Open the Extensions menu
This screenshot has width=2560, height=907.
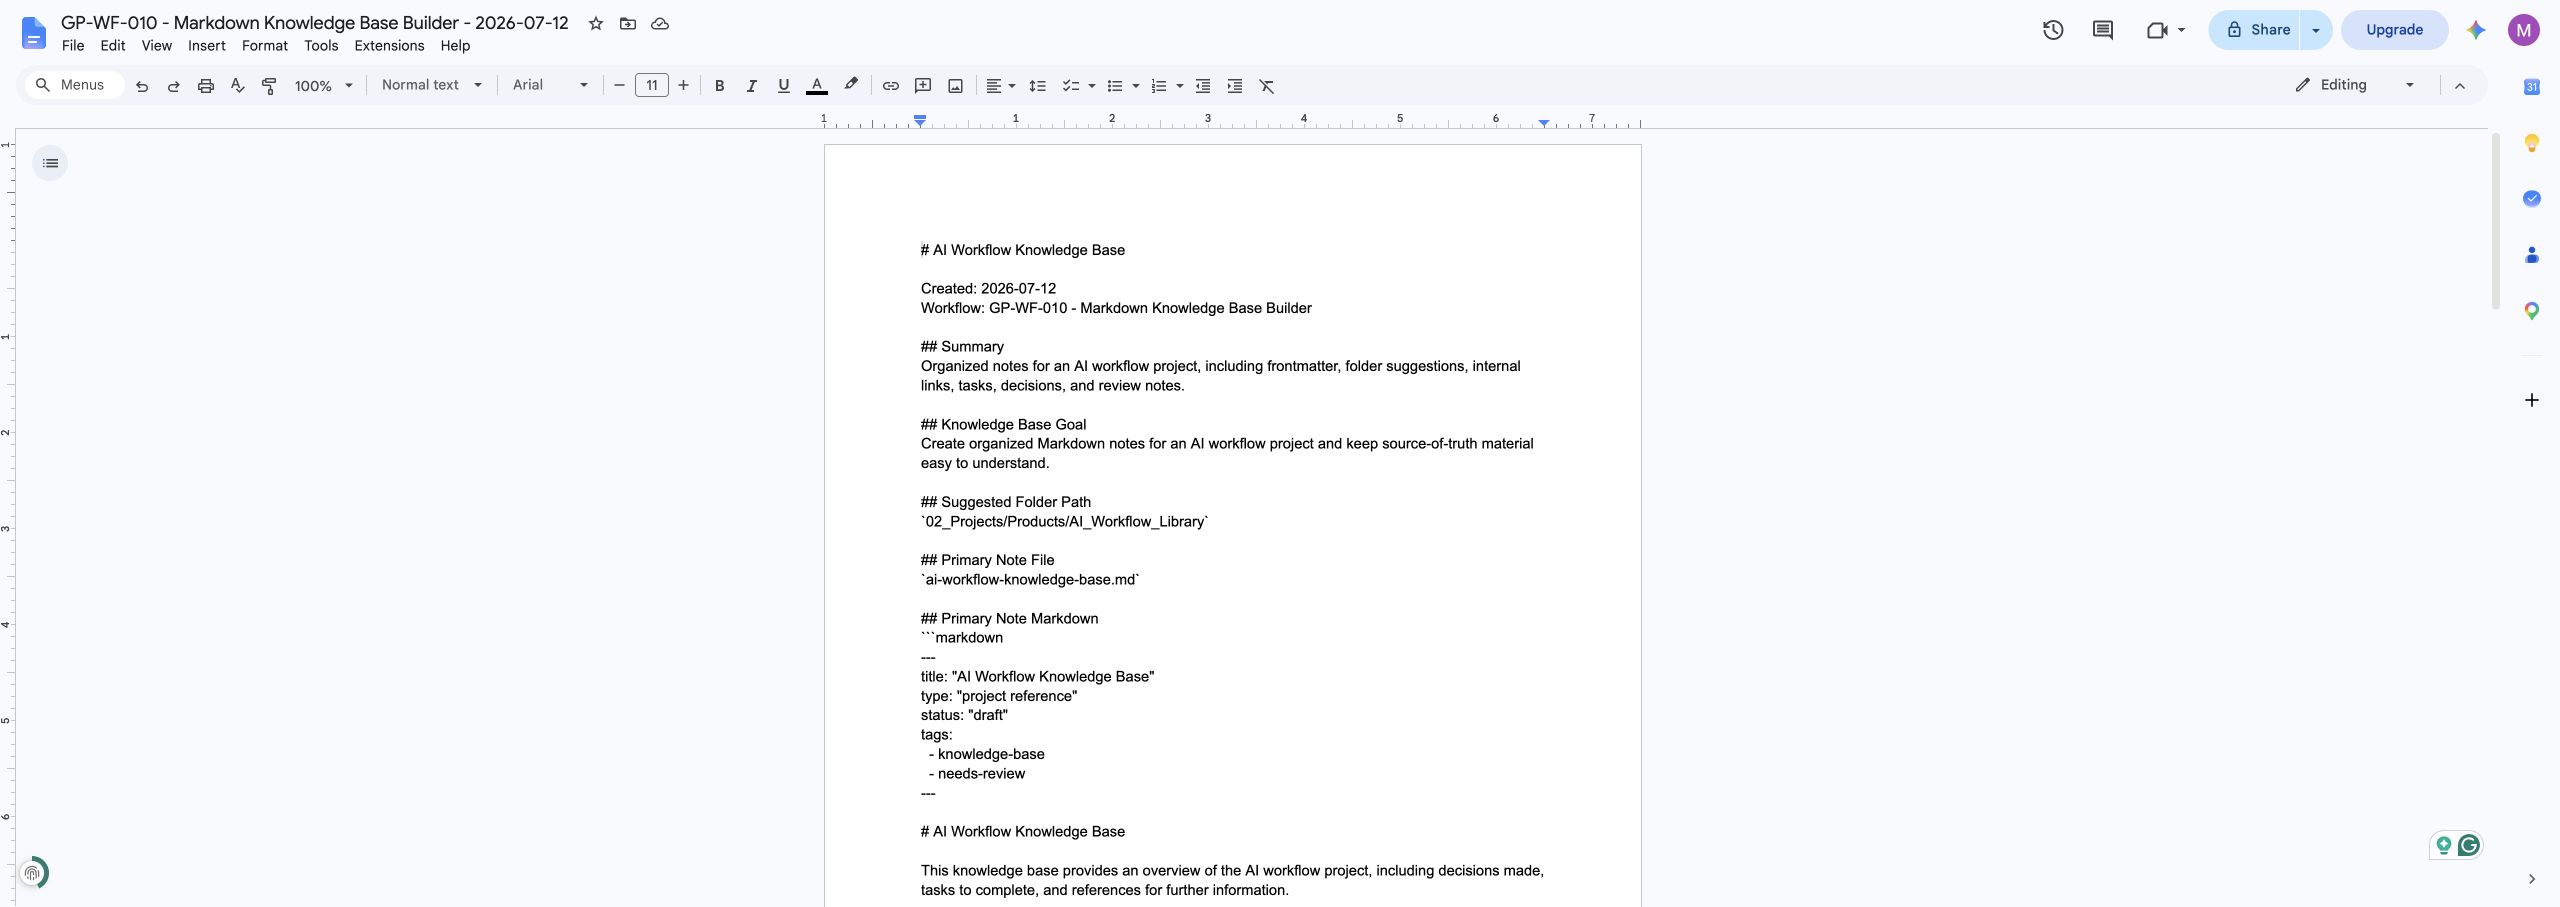click(x=389, y=46)
